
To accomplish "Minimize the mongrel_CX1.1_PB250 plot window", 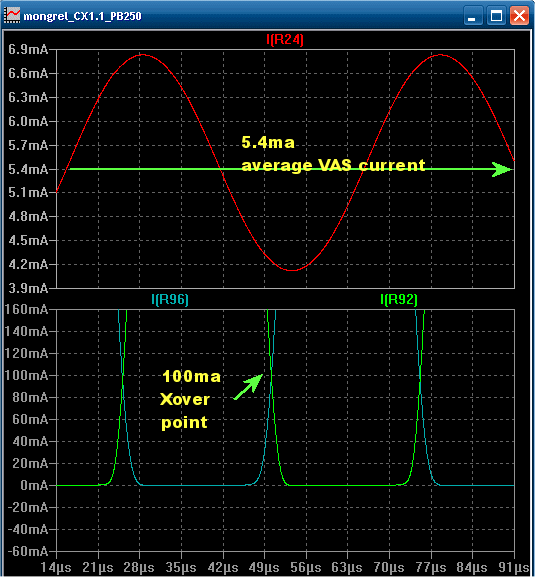I will pyautogui.click(x=473, y=16).
